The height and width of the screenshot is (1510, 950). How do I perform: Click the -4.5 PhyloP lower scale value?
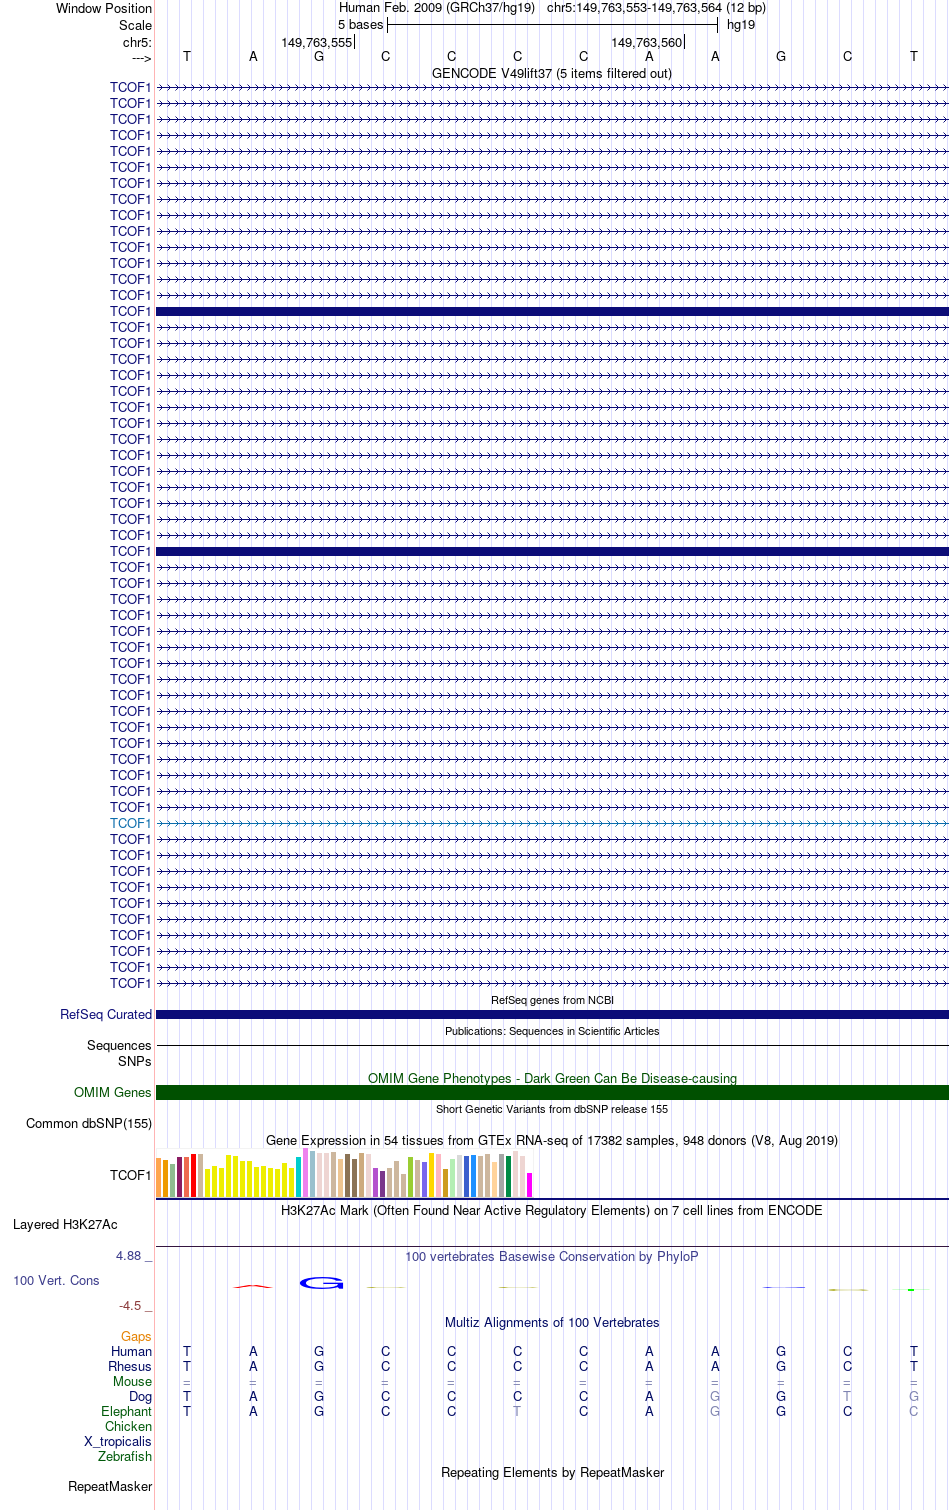point(130,1305)
